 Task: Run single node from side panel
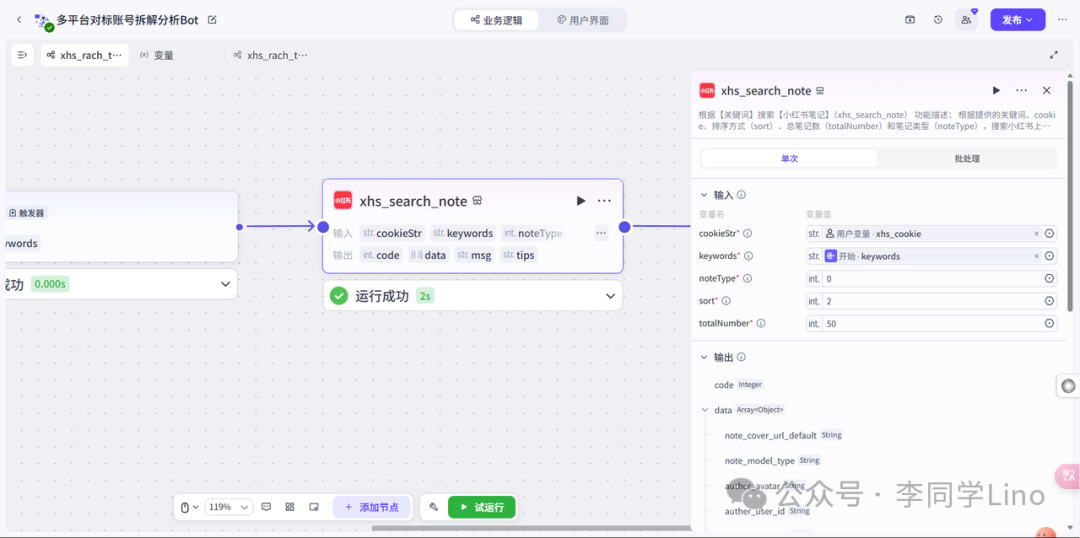point(996,90)
